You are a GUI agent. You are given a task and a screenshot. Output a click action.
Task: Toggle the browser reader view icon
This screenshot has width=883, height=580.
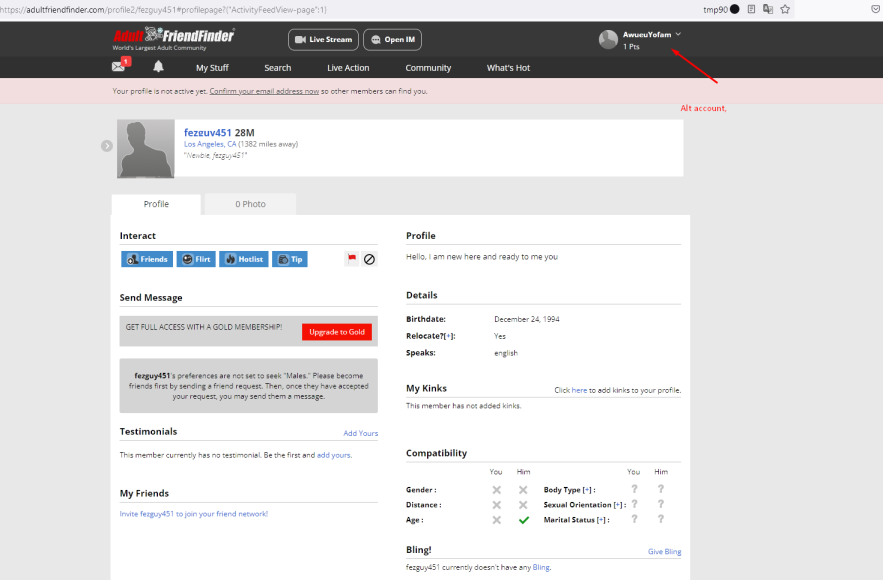click(751, 9)
